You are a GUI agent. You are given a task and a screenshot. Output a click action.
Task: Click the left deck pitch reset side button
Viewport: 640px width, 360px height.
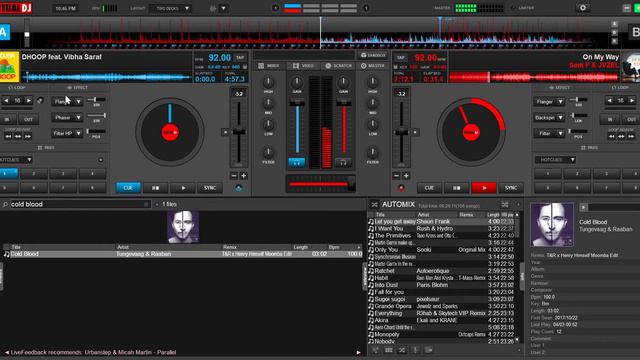225,132
